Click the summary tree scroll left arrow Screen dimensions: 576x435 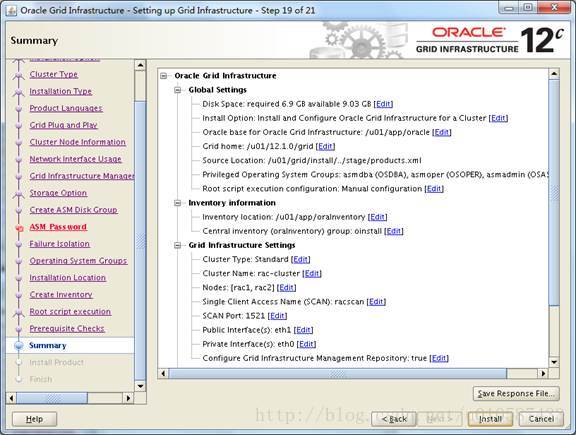(x=163, y=374)
